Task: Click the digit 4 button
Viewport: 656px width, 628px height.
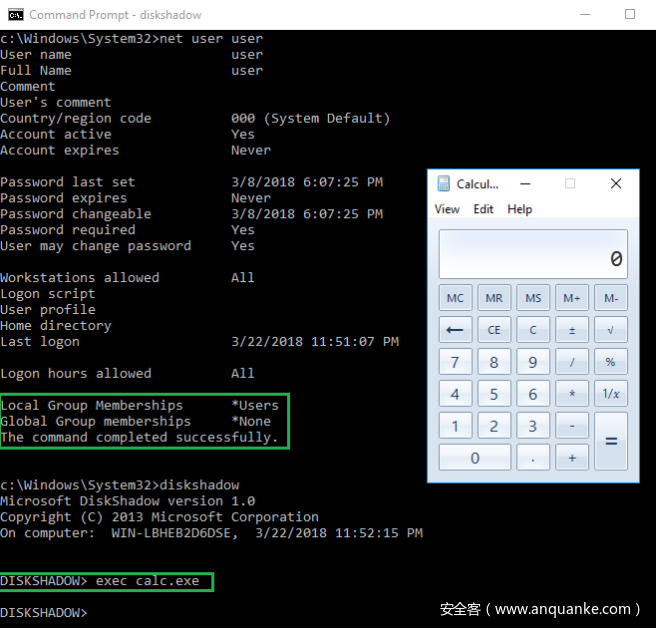Action: 455,394
